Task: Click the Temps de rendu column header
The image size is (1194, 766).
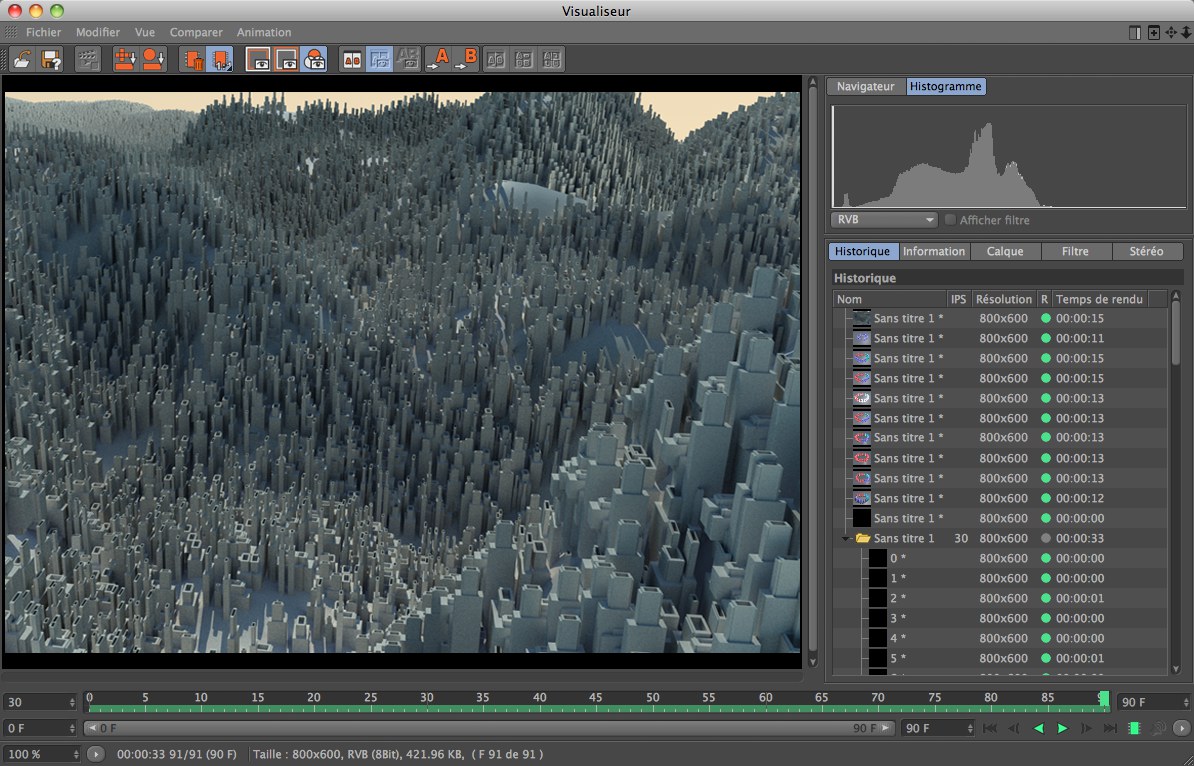Action: click(1099, 299)
